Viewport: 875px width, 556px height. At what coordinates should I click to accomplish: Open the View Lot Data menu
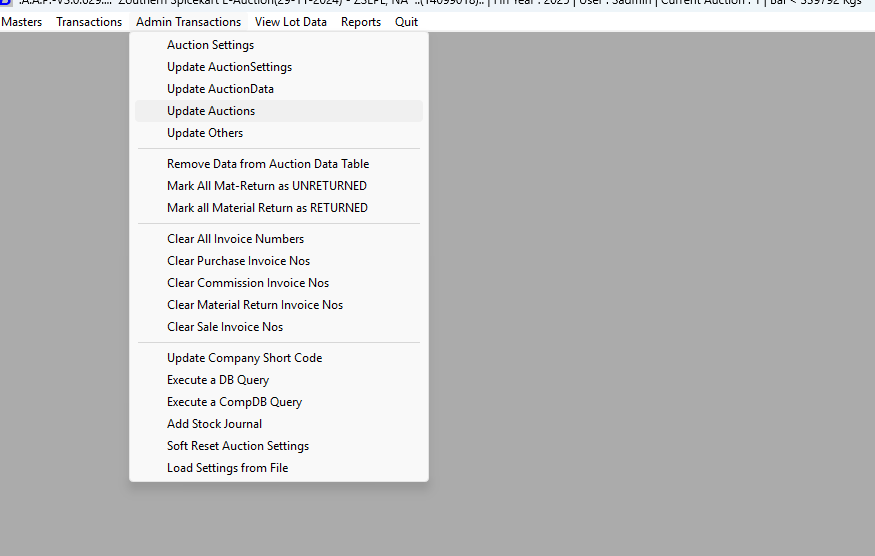(x=291, y=22)
